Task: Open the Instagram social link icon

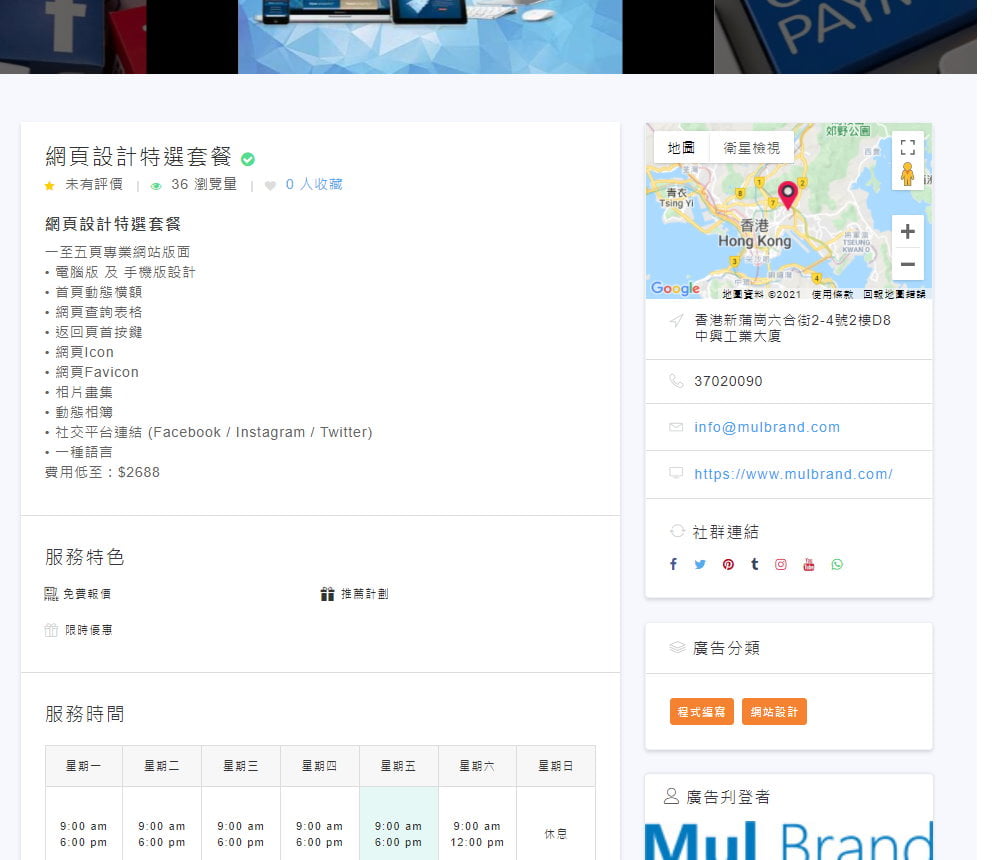Action: (x=780, y=565)
